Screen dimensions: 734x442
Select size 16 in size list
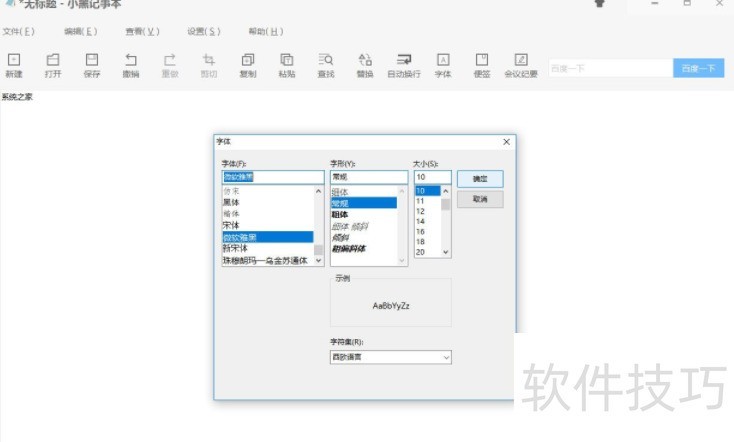(x=428, y=232)
